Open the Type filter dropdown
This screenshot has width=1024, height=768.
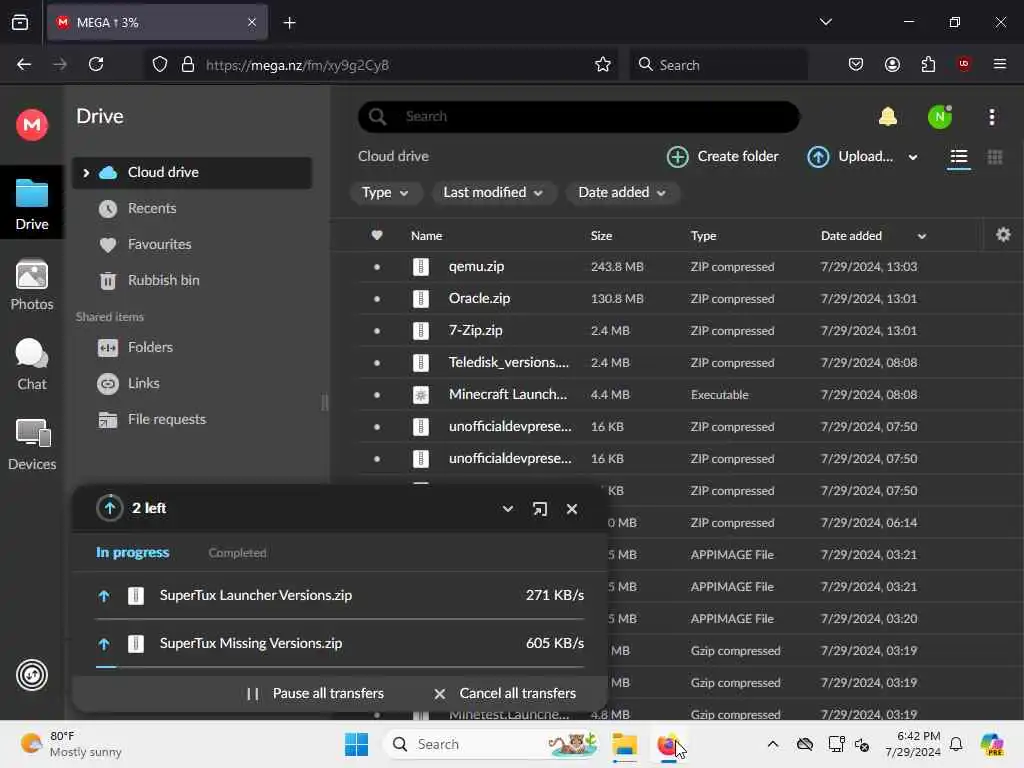[385, 193]
